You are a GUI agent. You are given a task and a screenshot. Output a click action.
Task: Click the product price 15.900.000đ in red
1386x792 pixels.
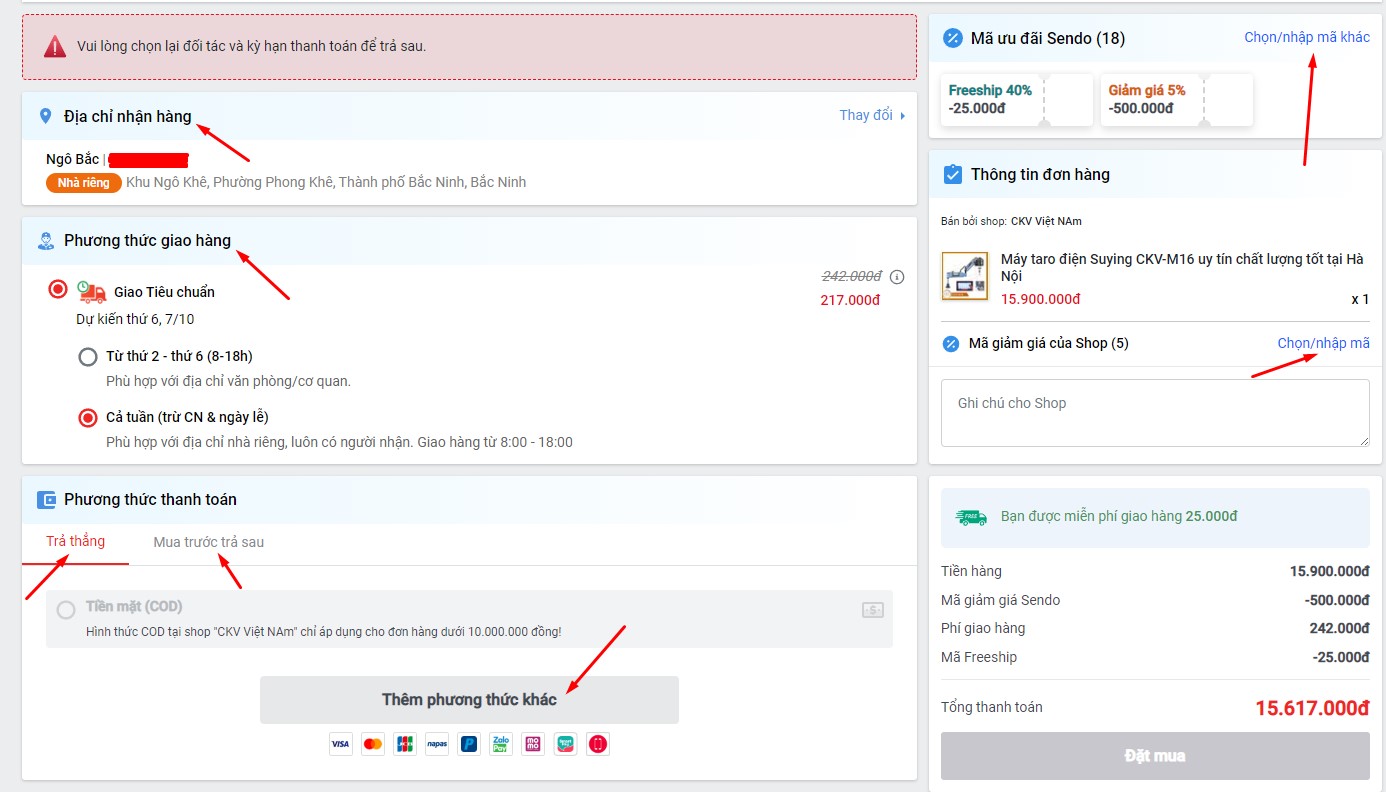(x=1041, y=299)
